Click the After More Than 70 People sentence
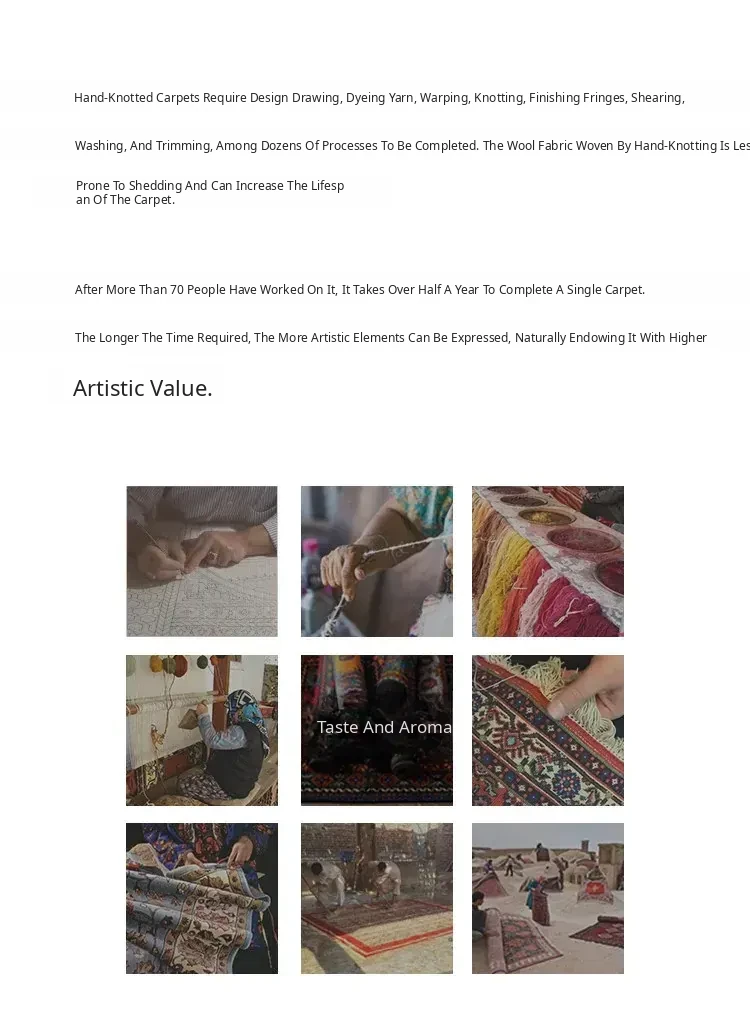The image size is (750, 1011). tap(360, 290)
